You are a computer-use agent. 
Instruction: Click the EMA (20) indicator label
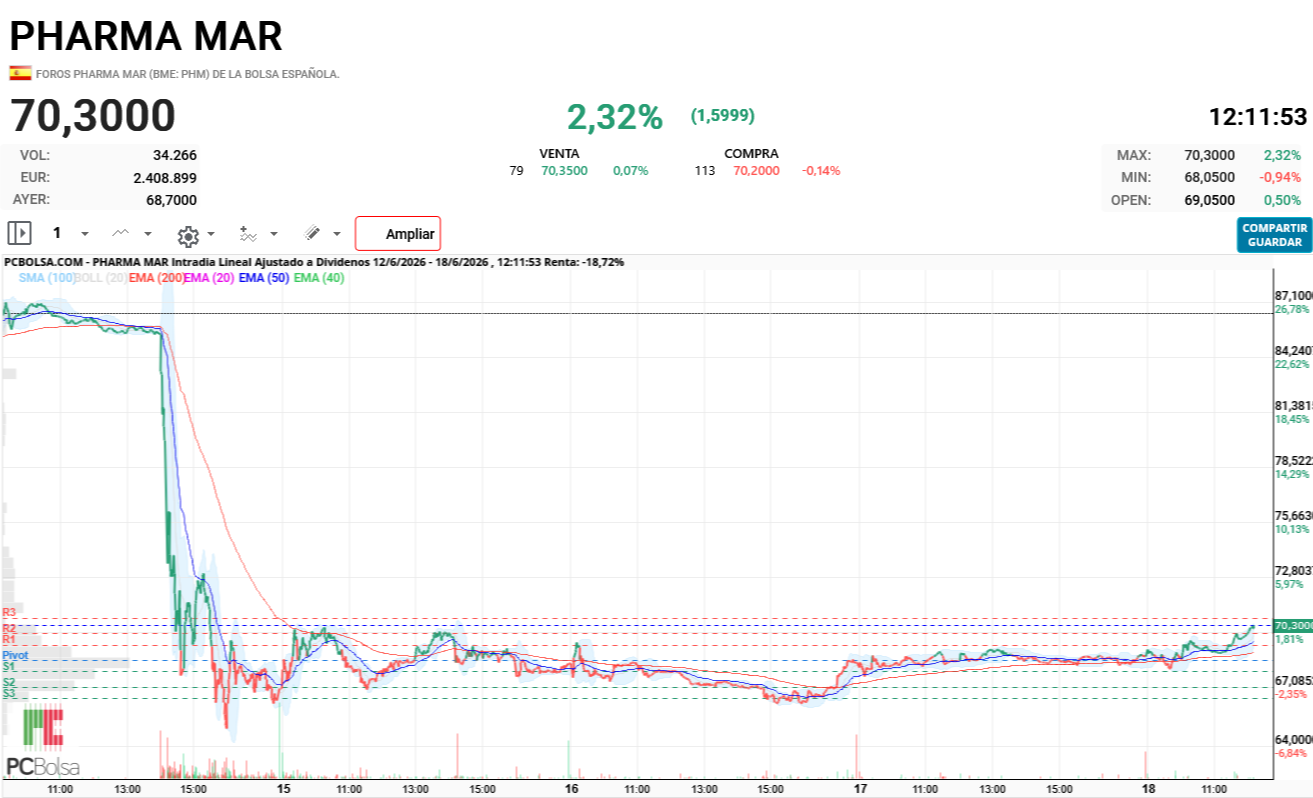point(209,278)
